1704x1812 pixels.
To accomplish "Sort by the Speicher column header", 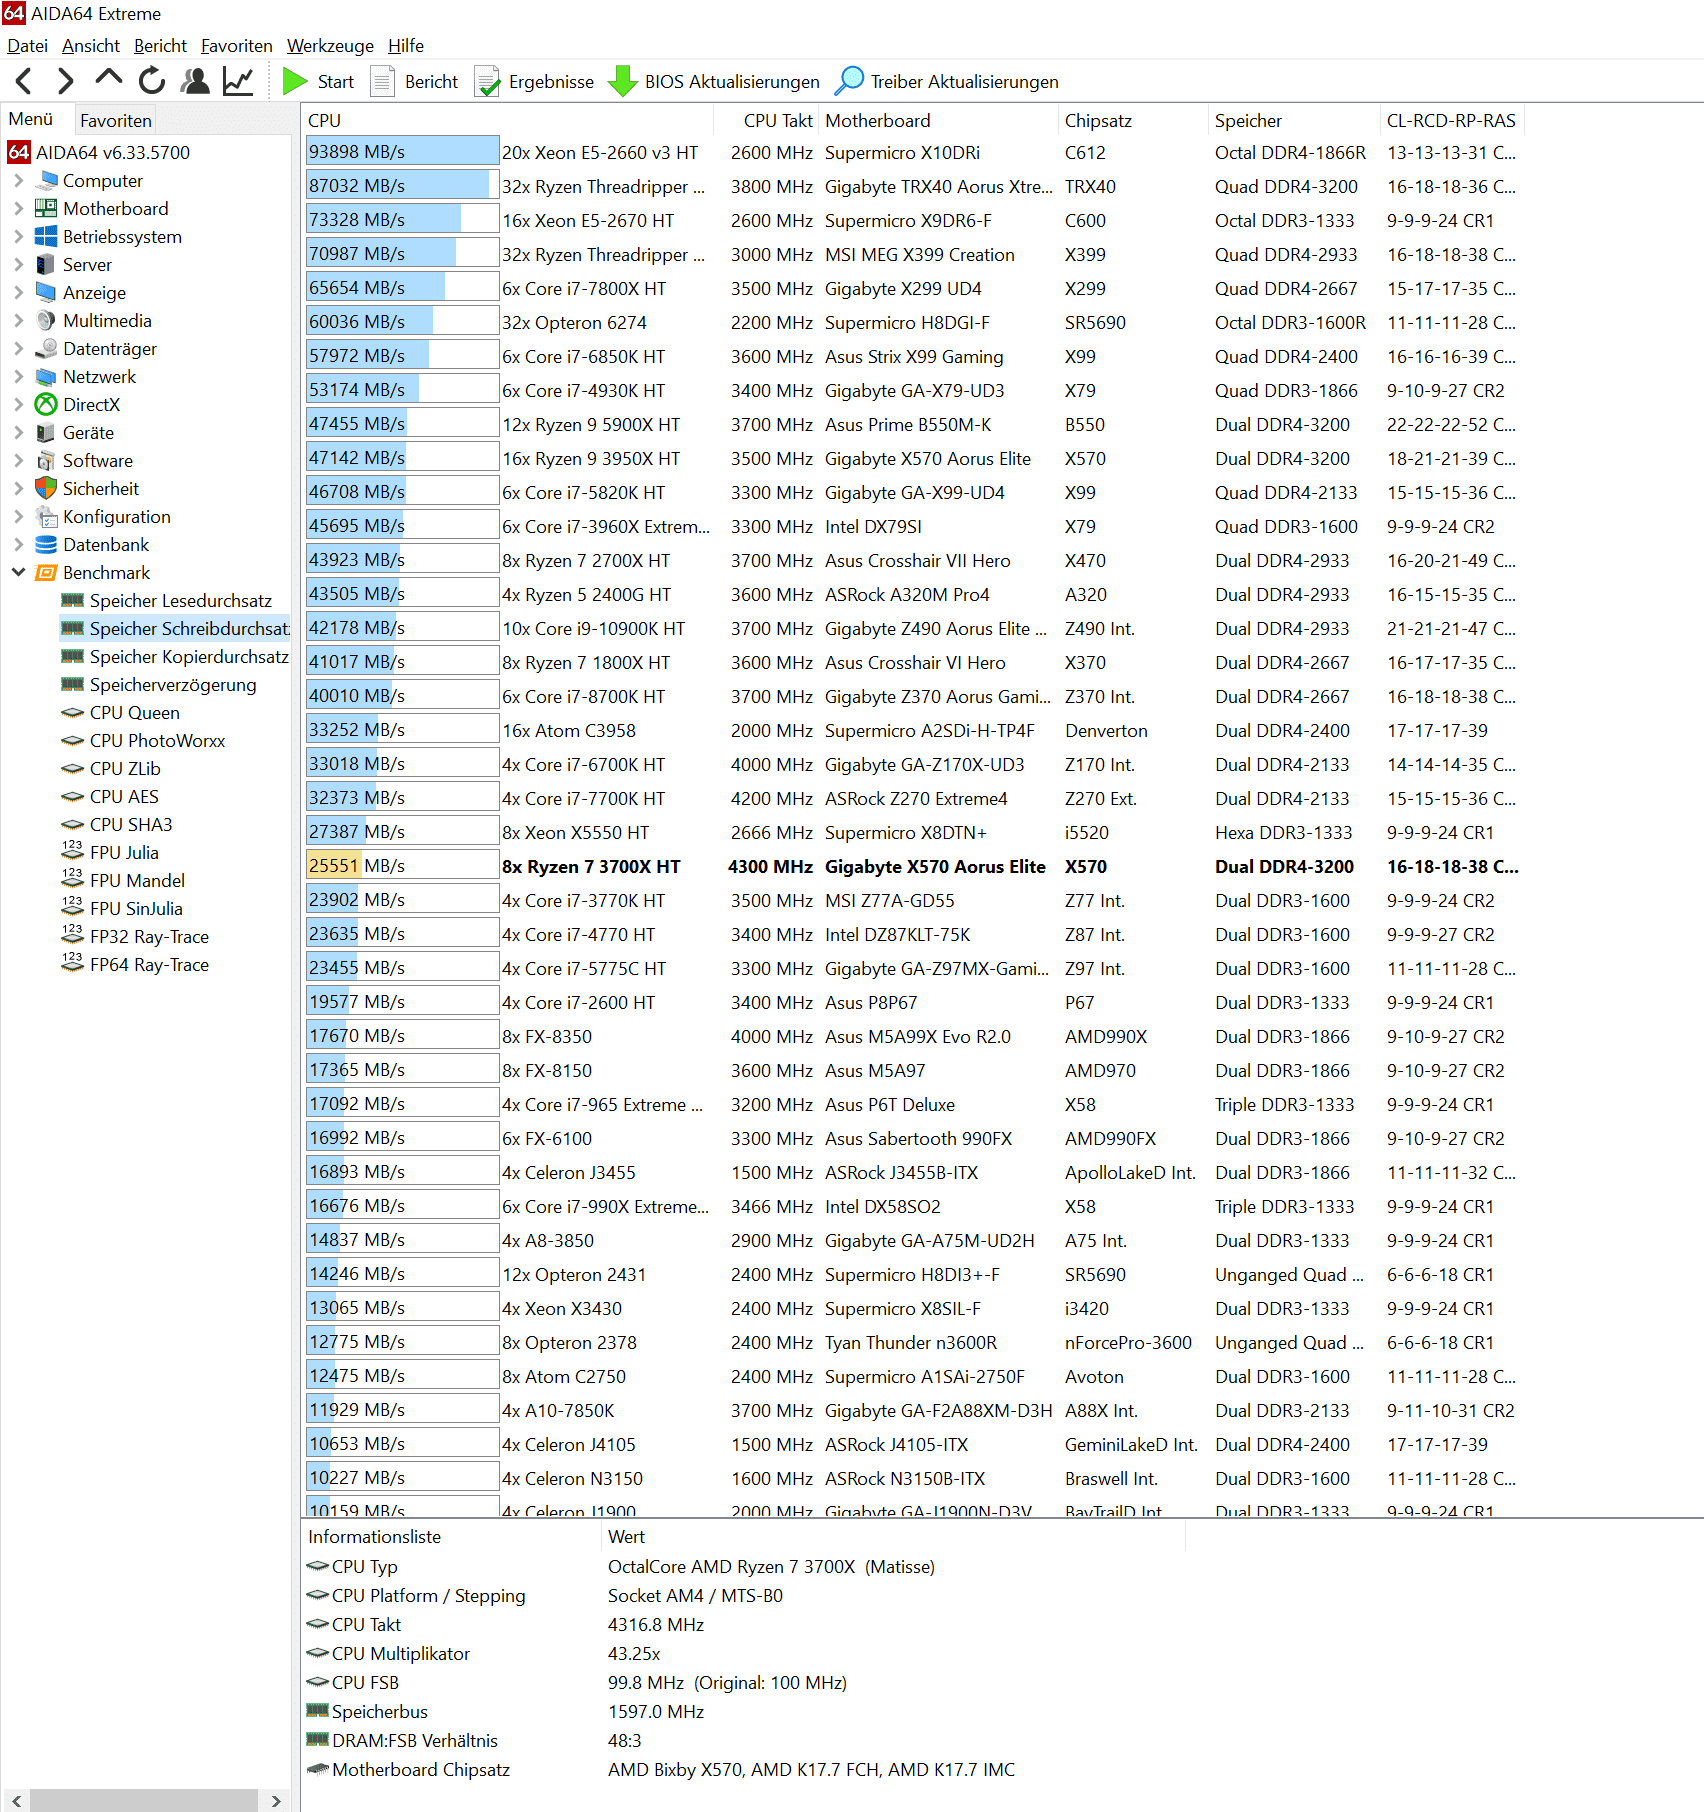I will click(x=1294, y=121).
